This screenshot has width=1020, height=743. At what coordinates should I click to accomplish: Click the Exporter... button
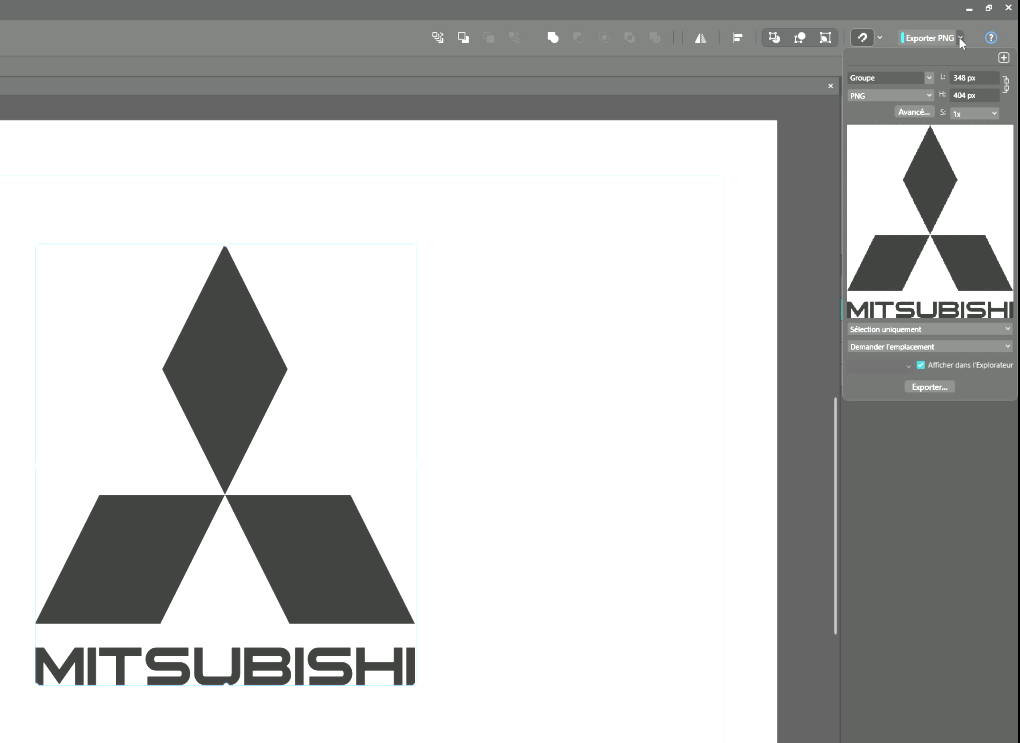[x=929, y=387]
